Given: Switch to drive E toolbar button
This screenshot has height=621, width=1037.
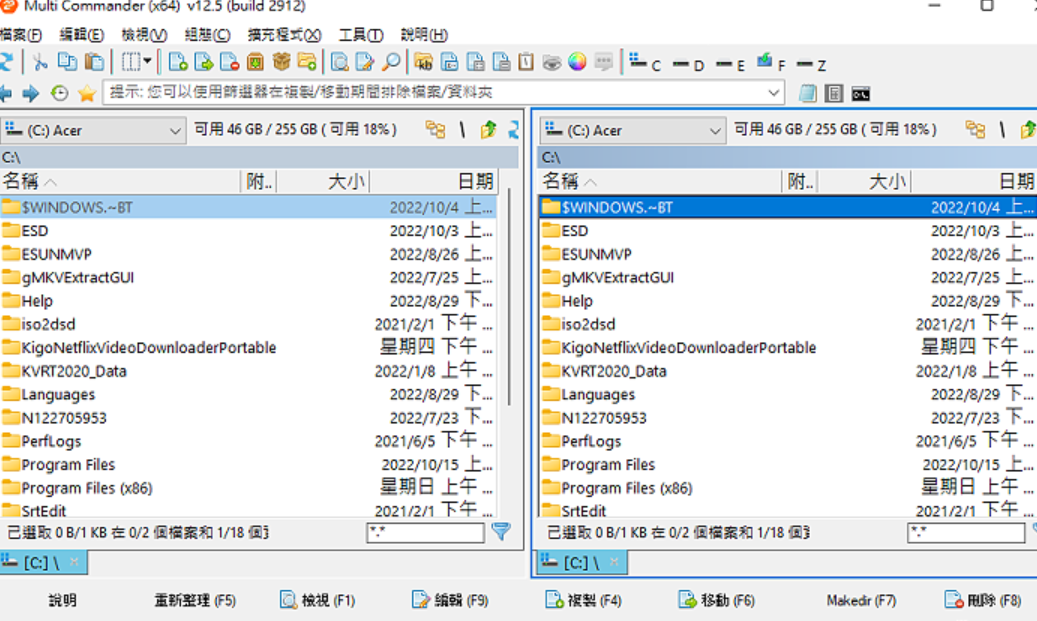Looking at the screenshot, I should tap(730, 64).
